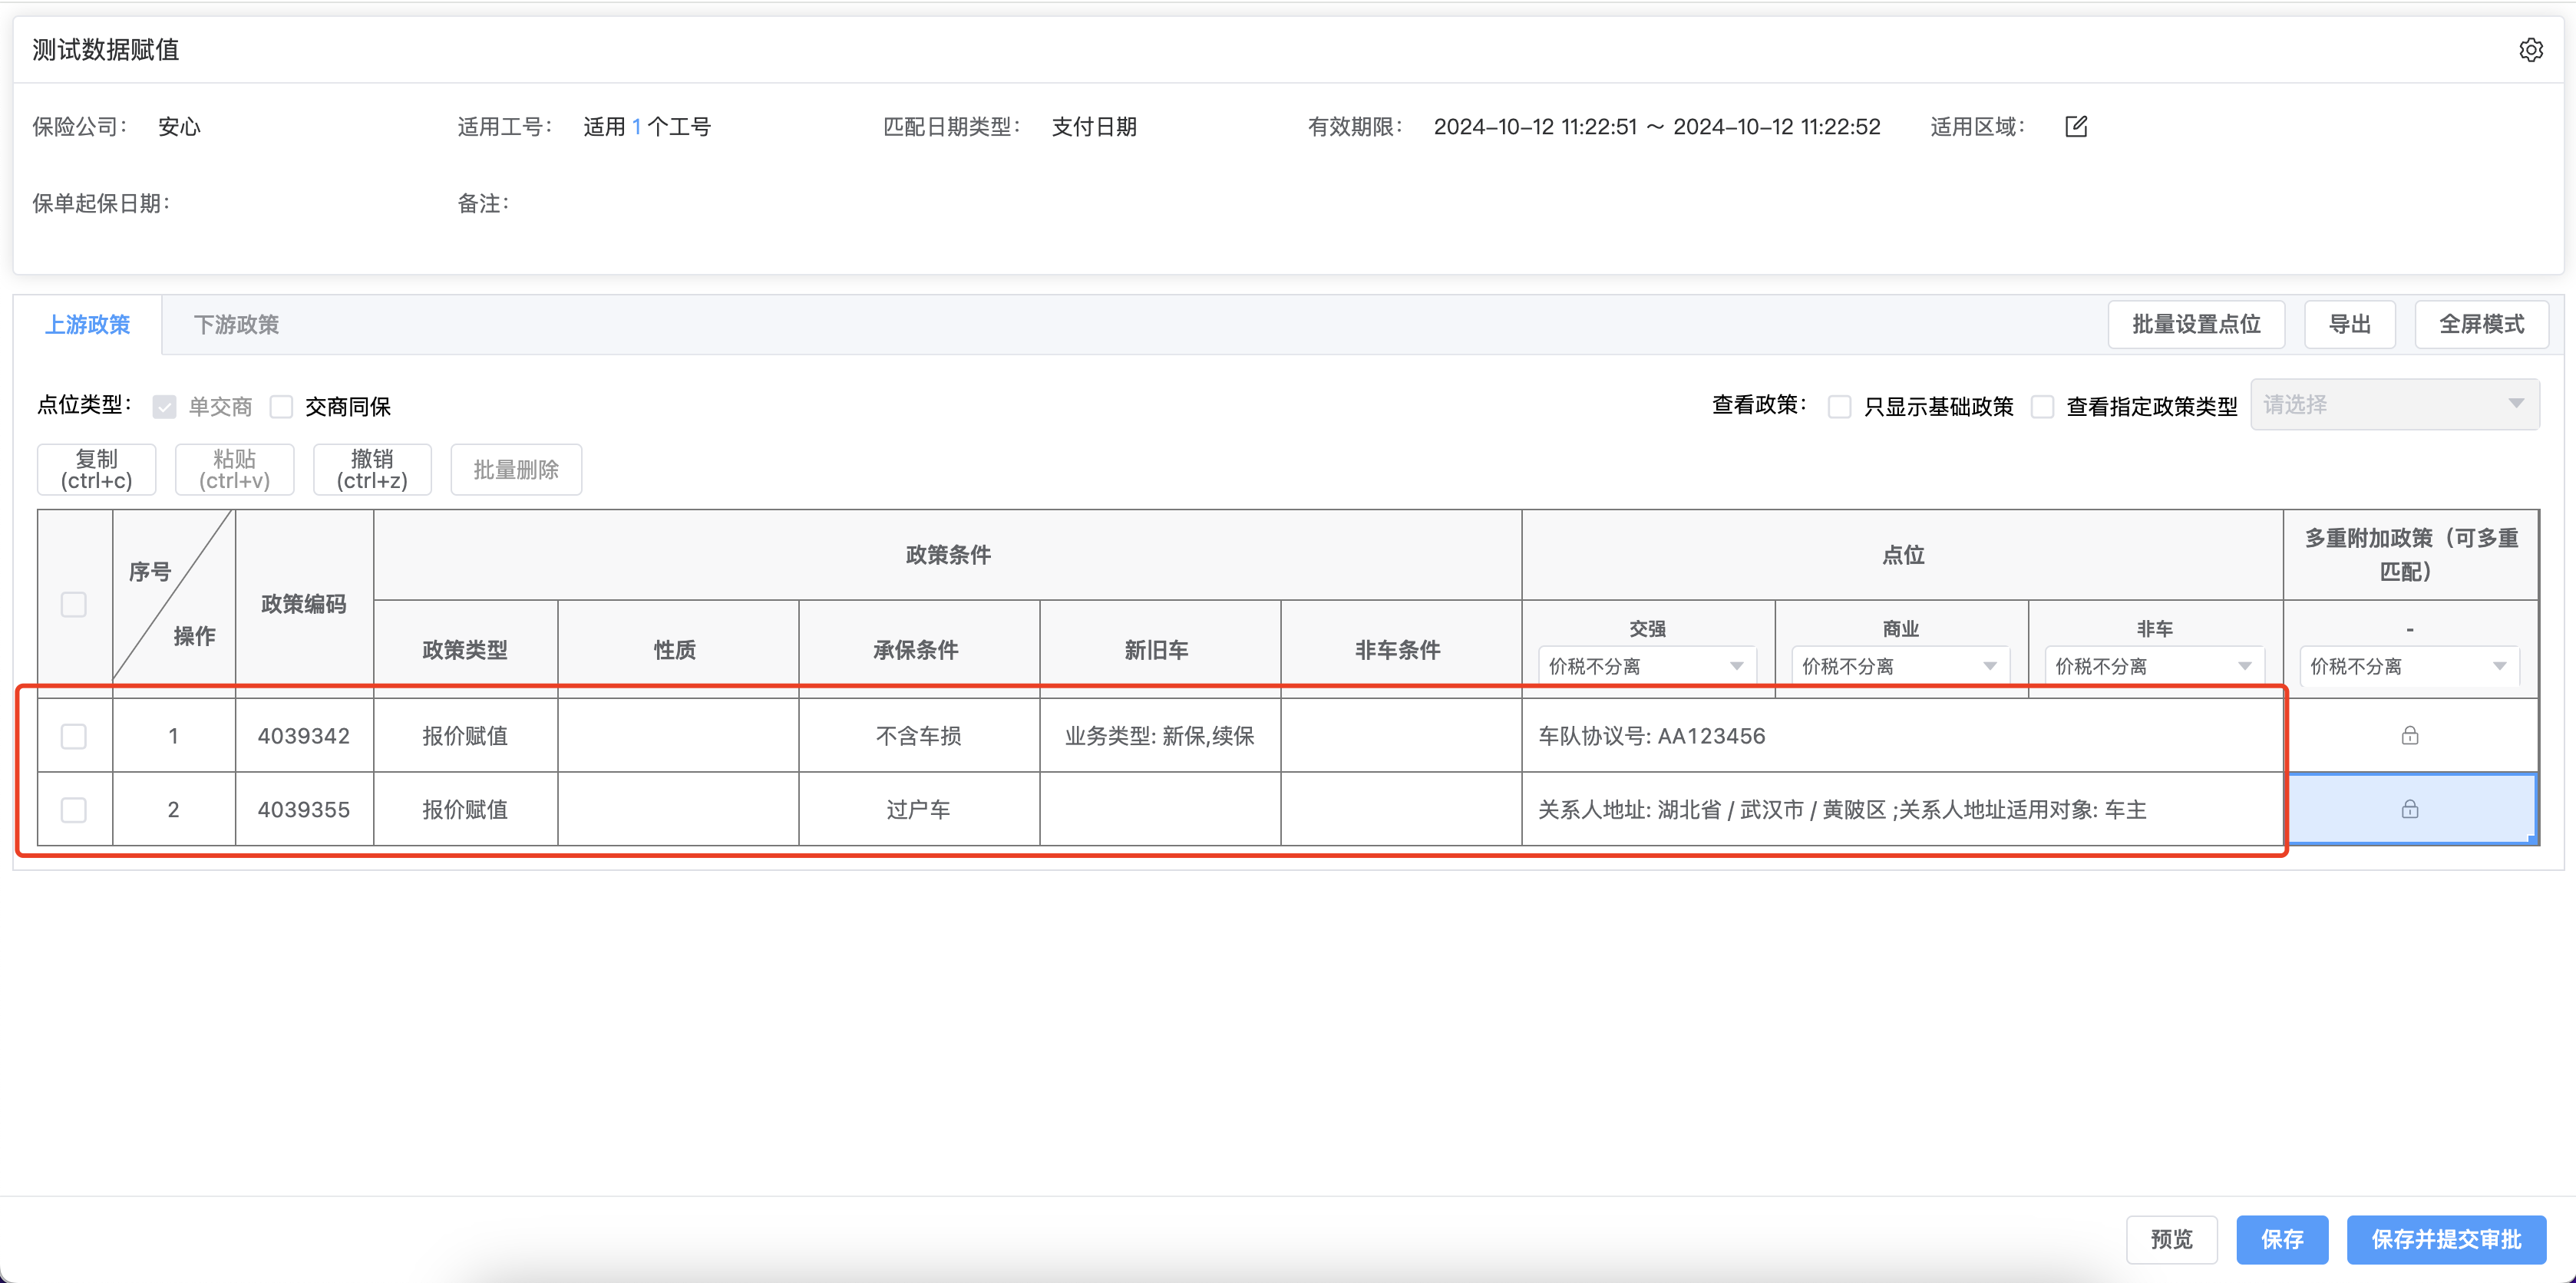The height and width of the screenshot is (1283, 2576).
Task: Check 只显示基础政策 option
Action: 1840,406
